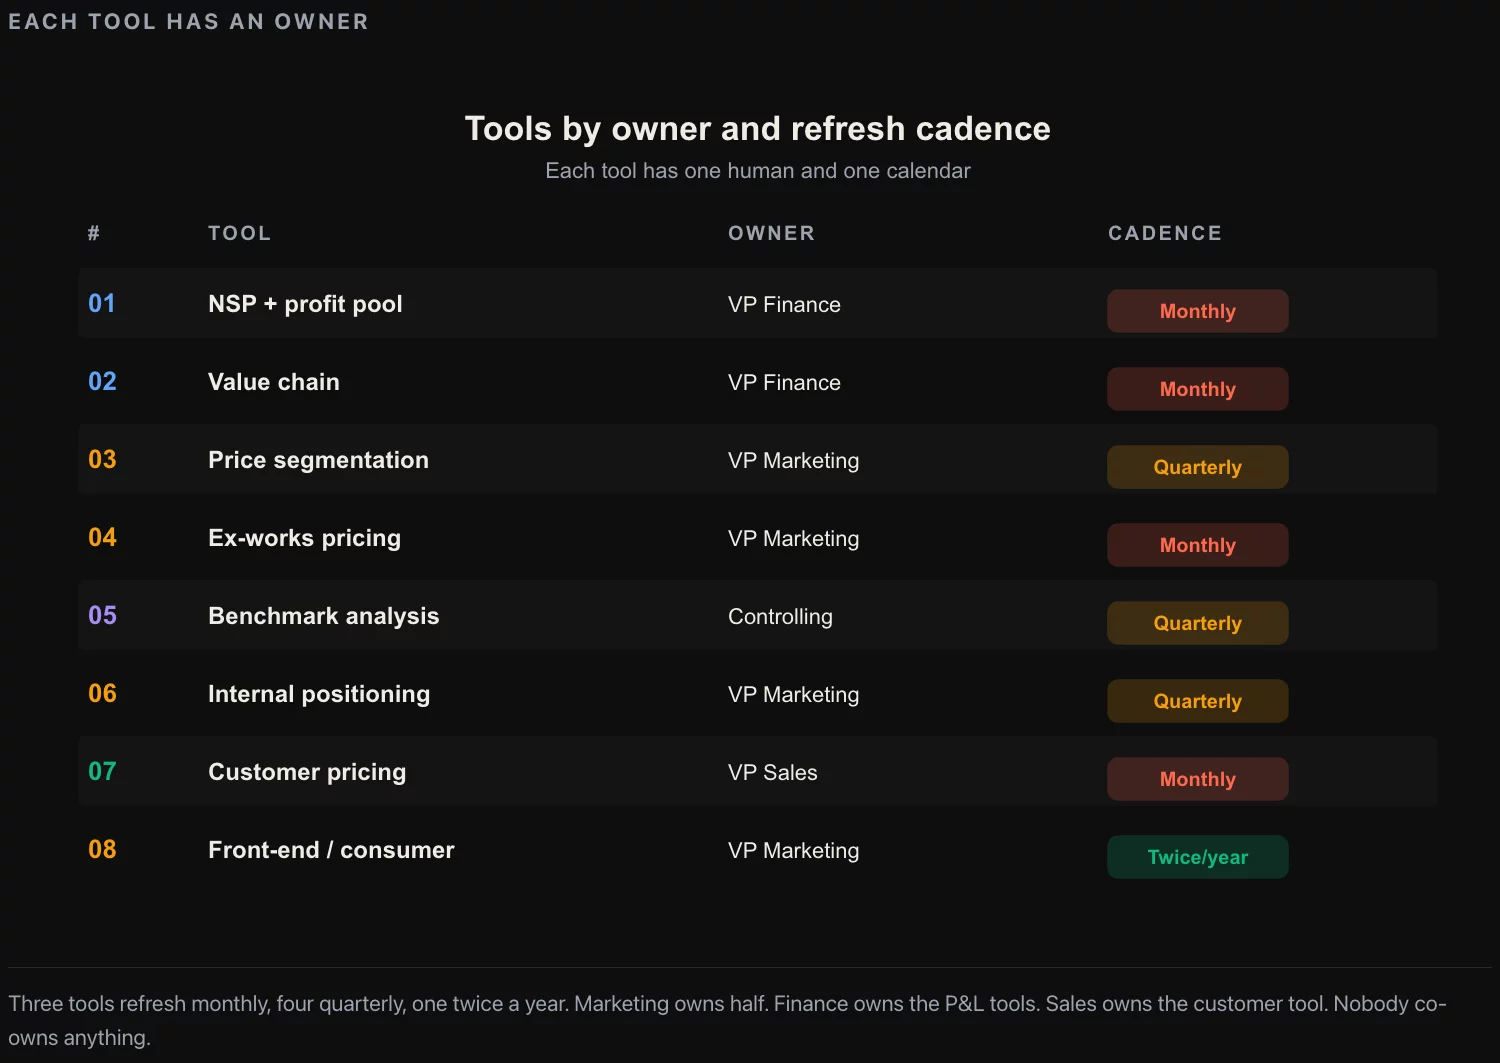Click the 'Ex-works pricing' tool name
This screenshot has height=1063, width=1500.
point(304,538)
